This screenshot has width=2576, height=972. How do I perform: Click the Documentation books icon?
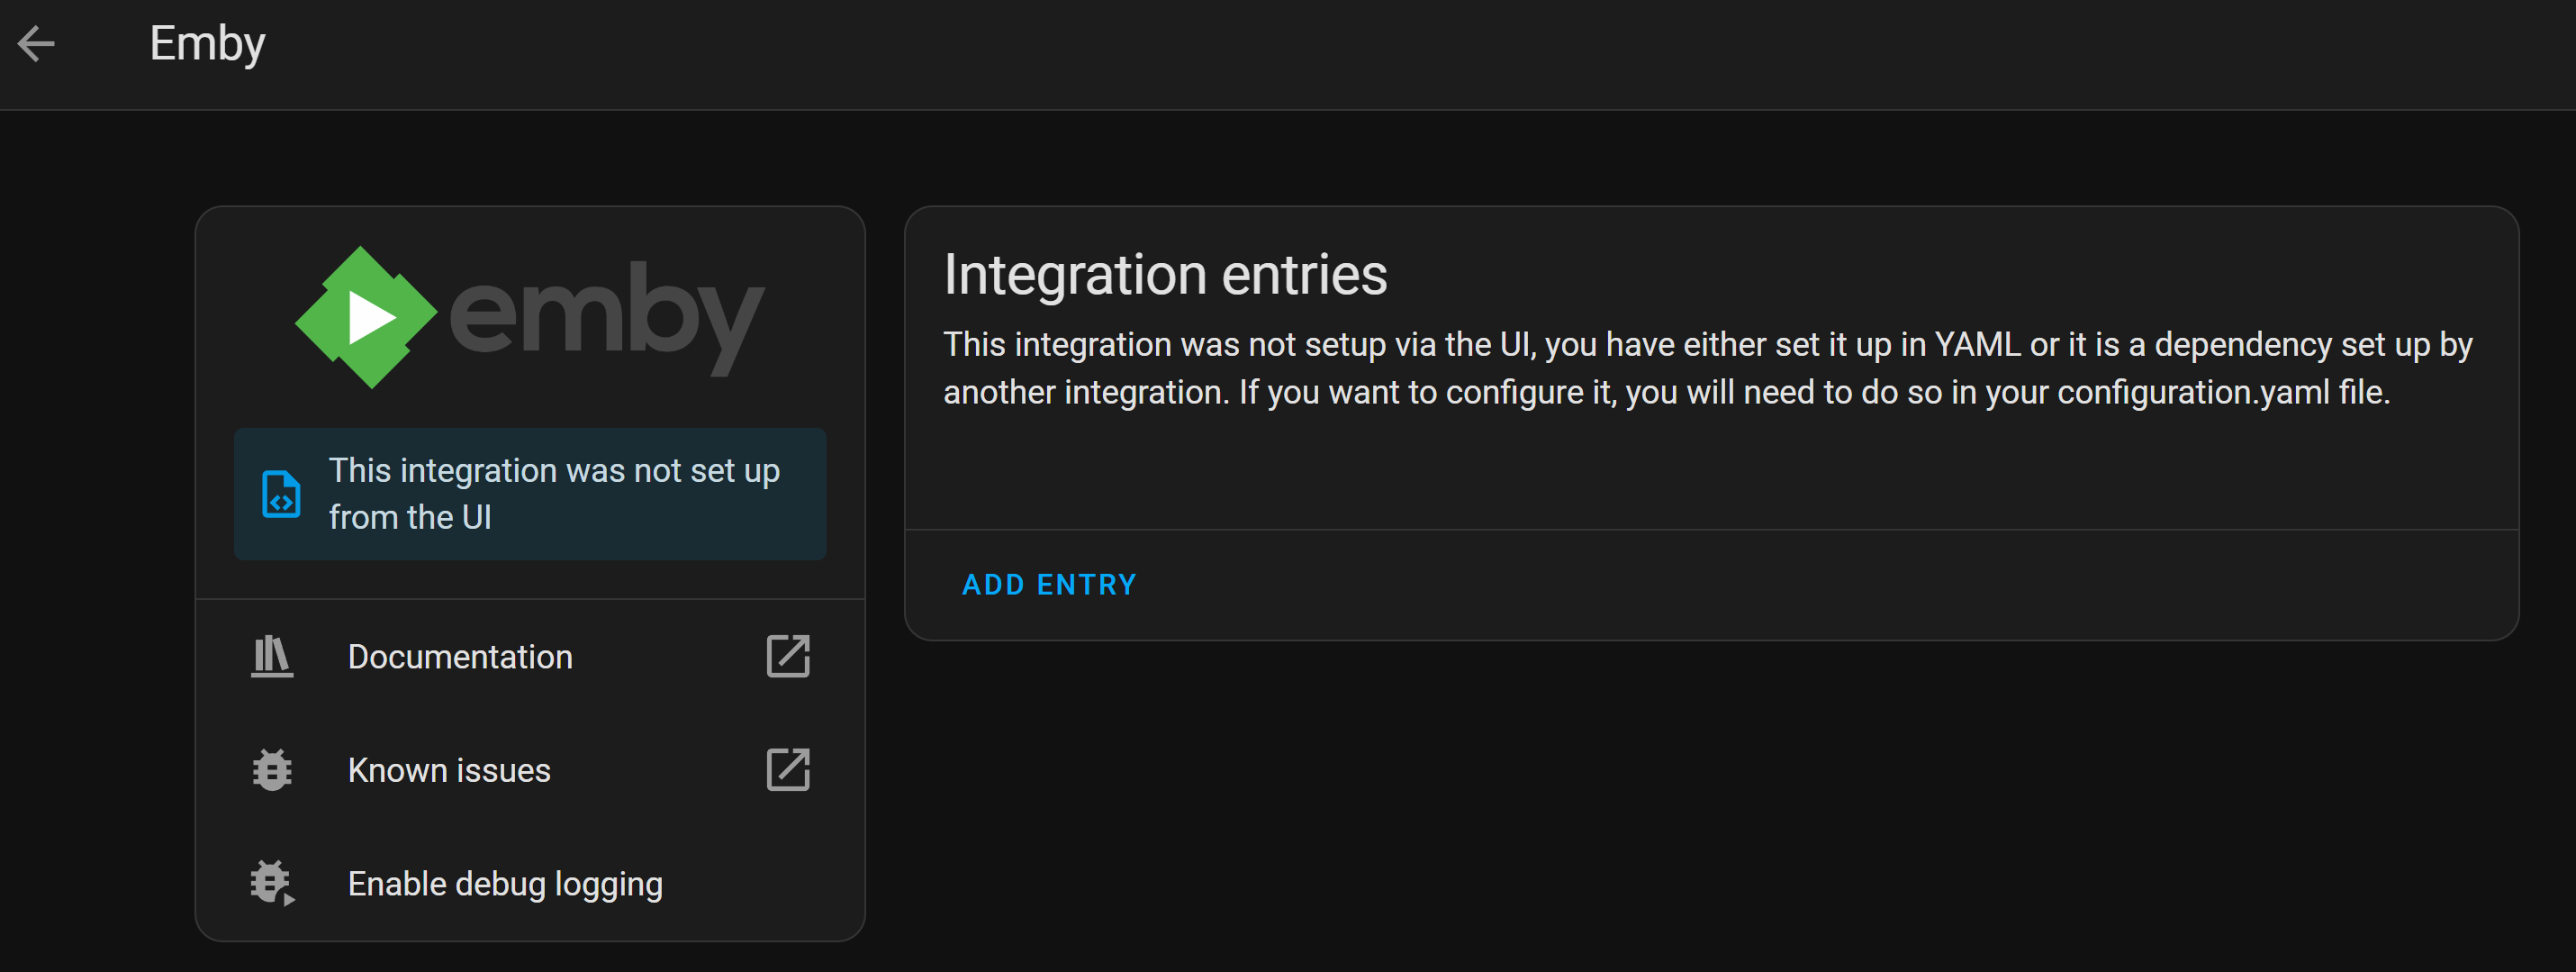click(271, 657)
